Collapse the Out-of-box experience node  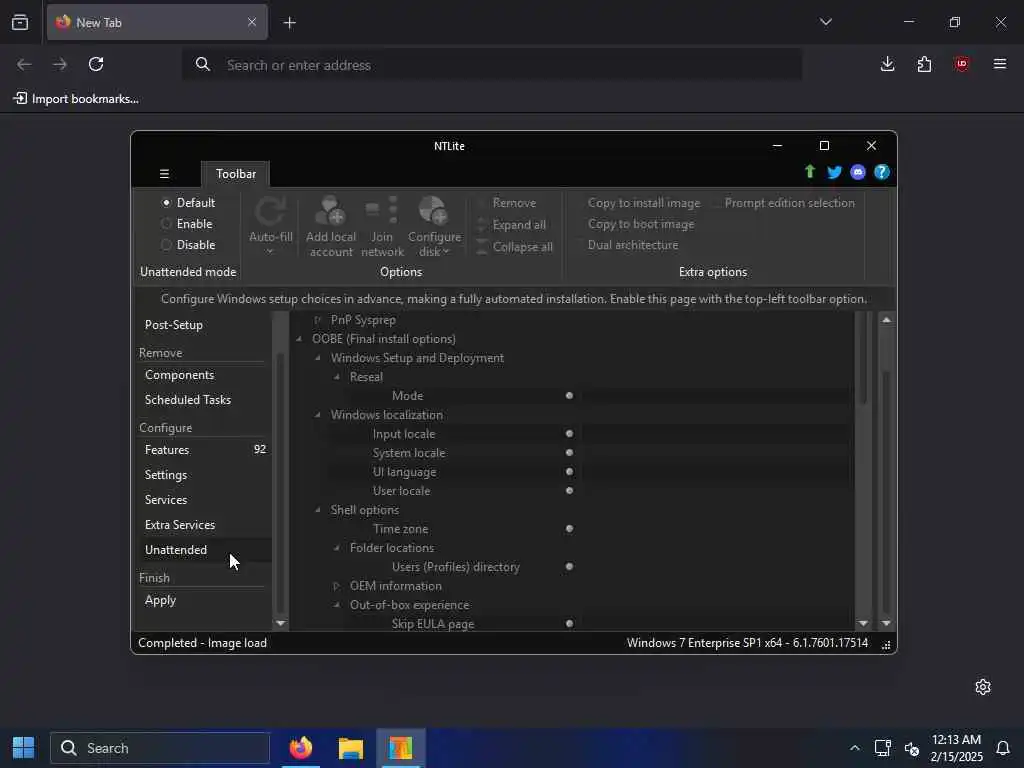pyautogui.click(x=336, y=605)
